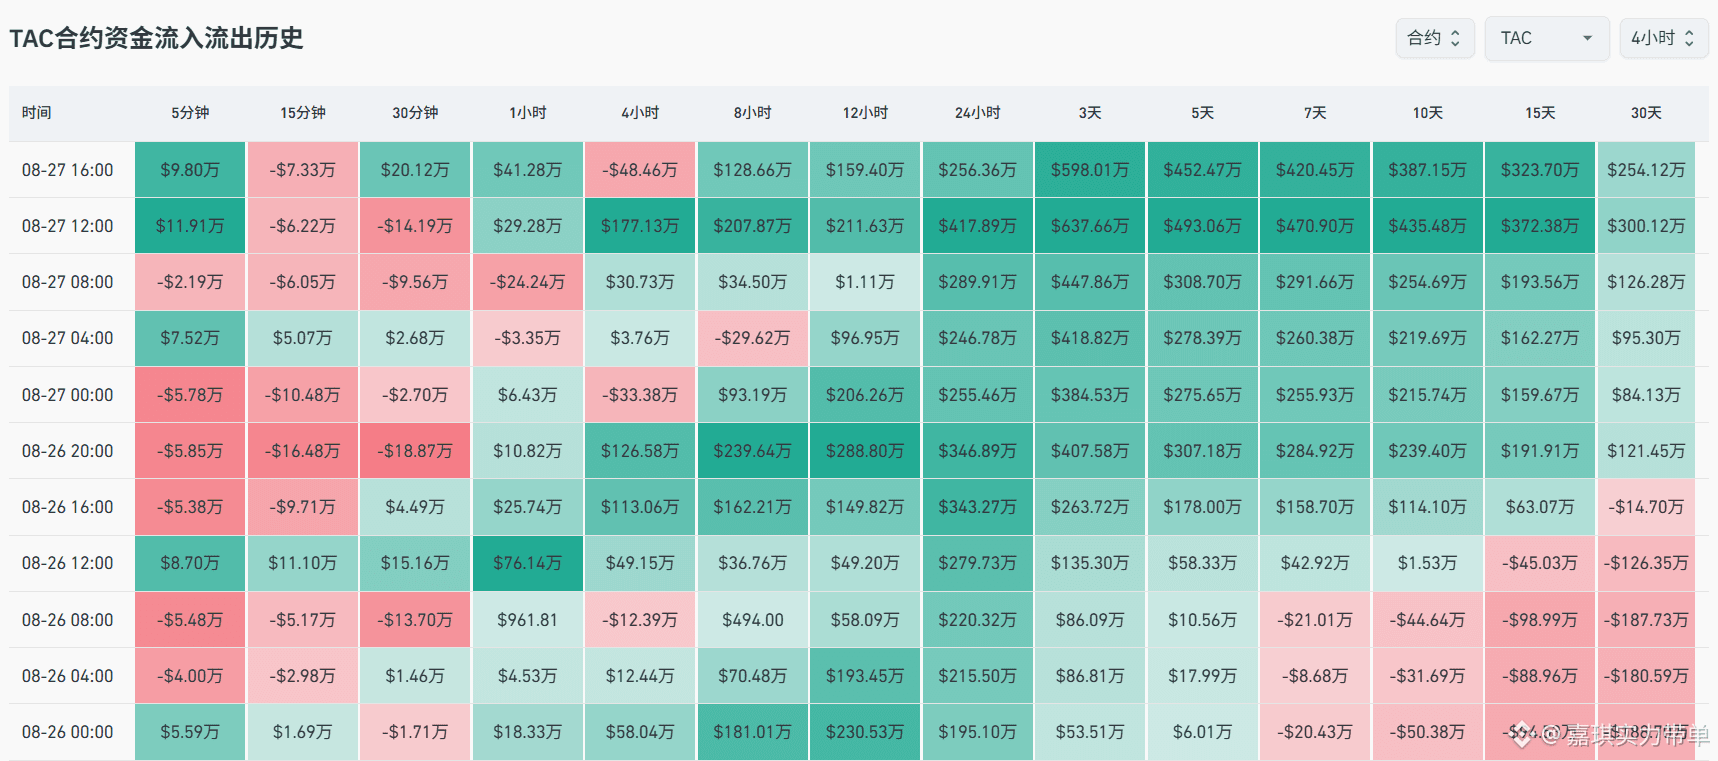Select the 08-27 04:00 row label
The image size is (1718, 761).
point(68,338)
